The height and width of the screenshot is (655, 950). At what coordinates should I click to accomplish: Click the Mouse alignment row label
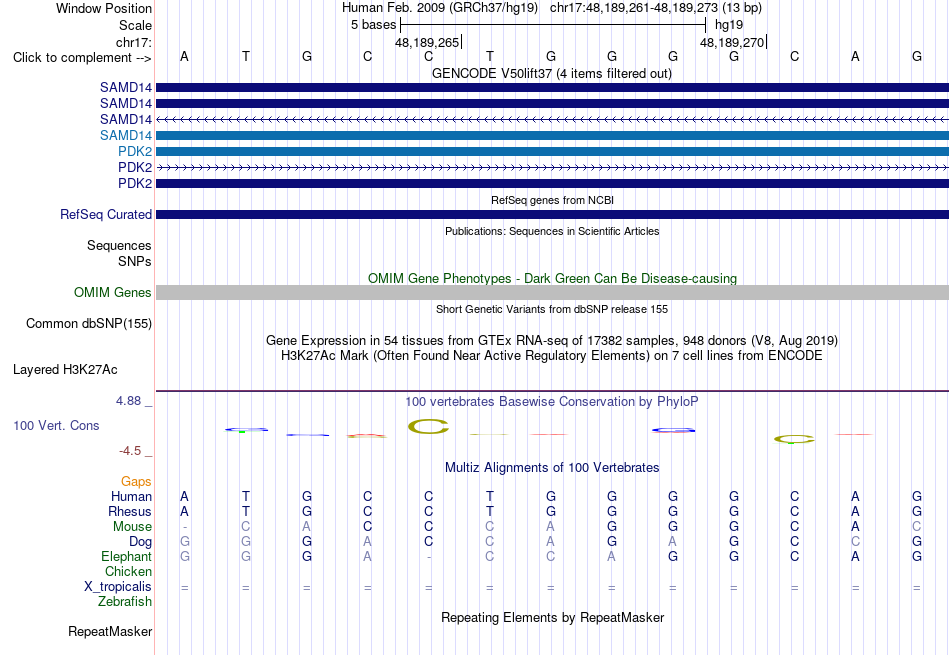tap(133, 527)
